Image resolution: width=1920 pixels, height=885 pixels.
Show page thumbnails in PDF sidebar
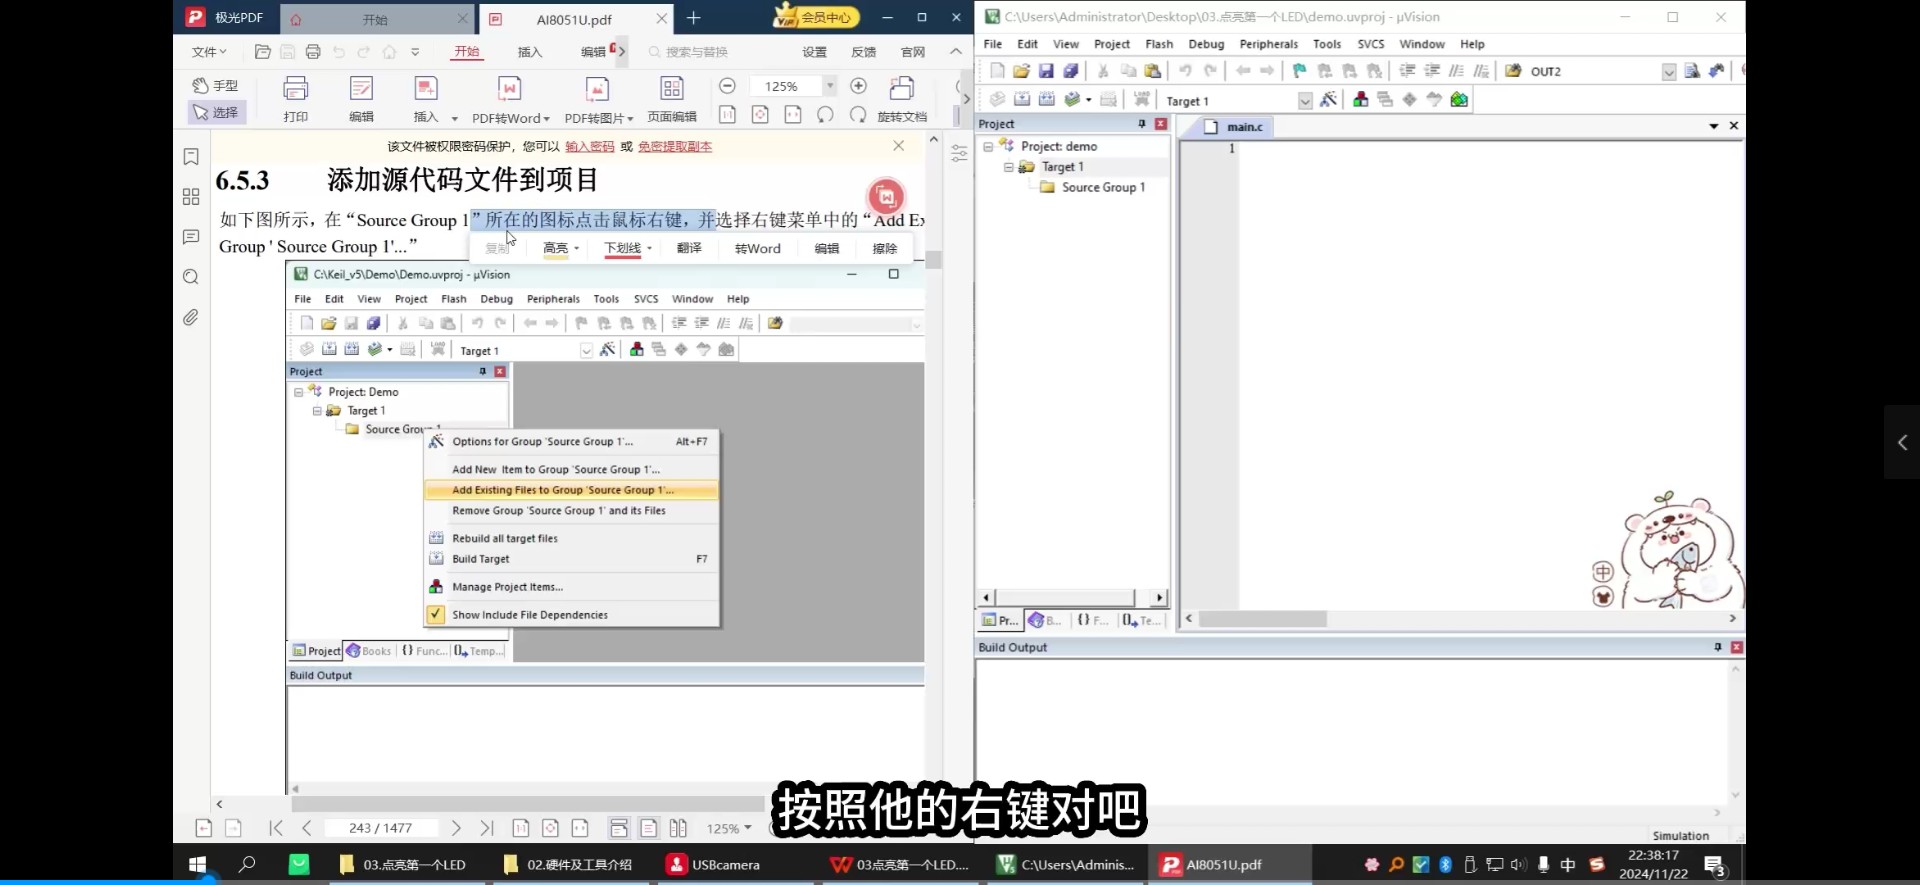pos(191,197)
